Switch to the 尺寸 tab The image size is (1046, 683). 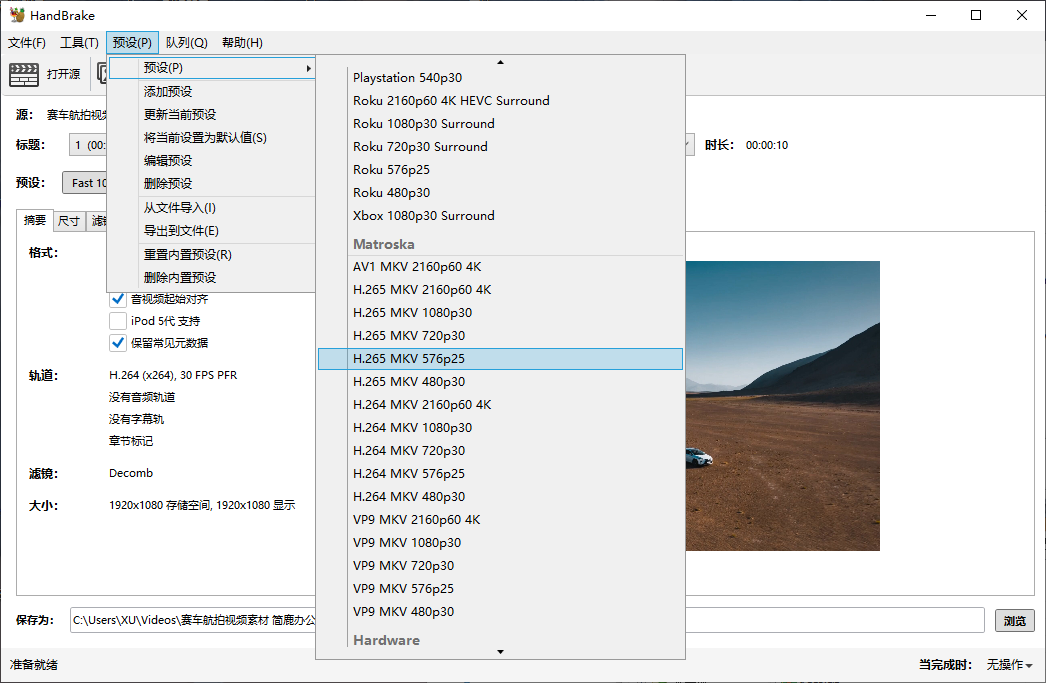[x=69, y=221]
